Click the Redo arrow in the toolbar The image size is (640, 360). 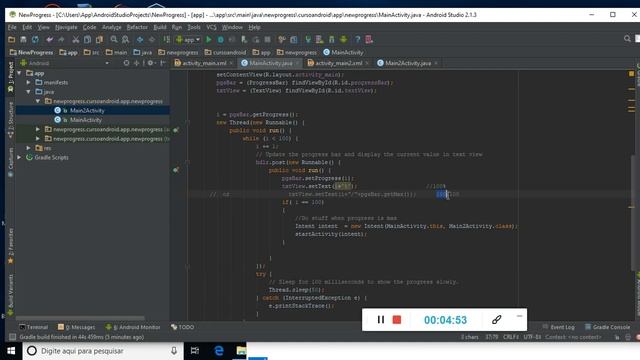pyautogui.click(x=61, y=40)
